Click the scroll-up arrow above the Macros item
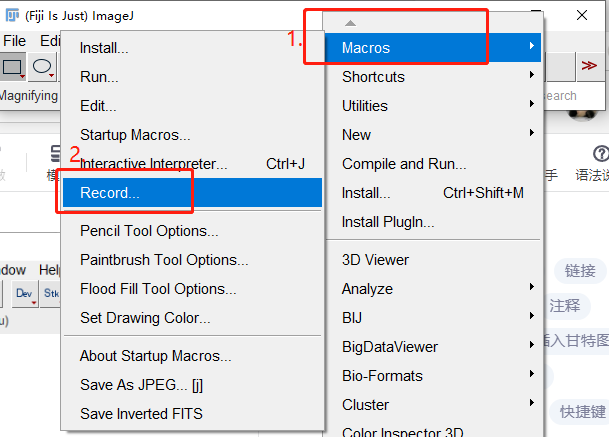 click(350, 23)
